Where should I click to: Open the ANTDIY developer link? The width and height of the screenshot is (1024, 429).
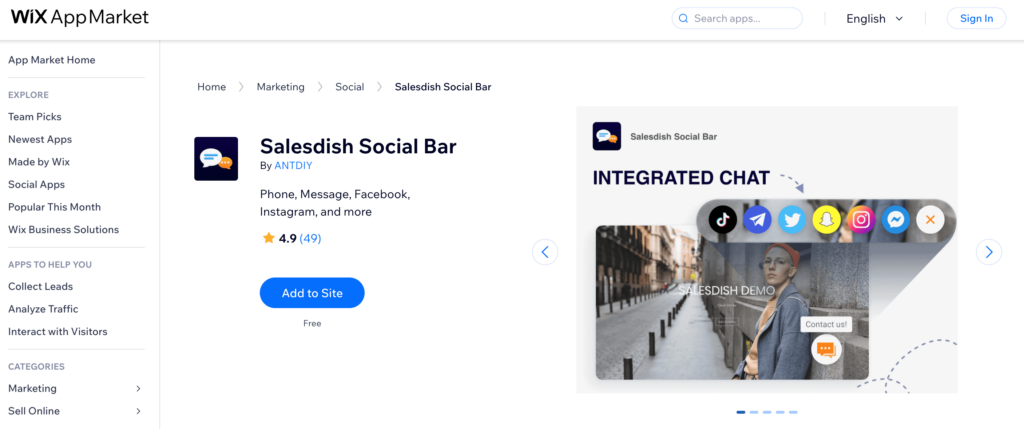point(293,166)
